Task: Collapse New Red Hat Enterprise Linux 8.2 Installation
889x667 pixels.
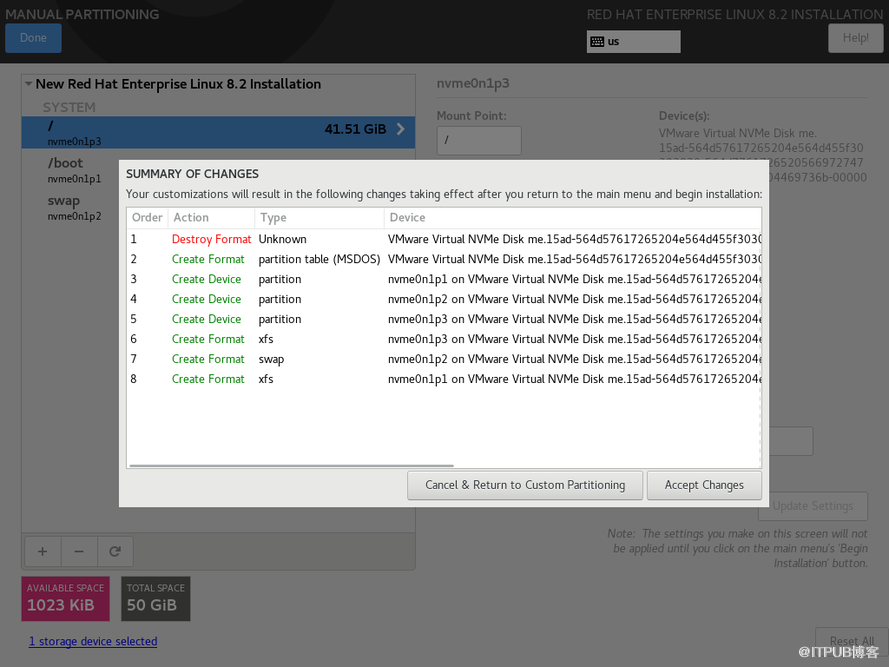Action: click(x=28, y=84)
